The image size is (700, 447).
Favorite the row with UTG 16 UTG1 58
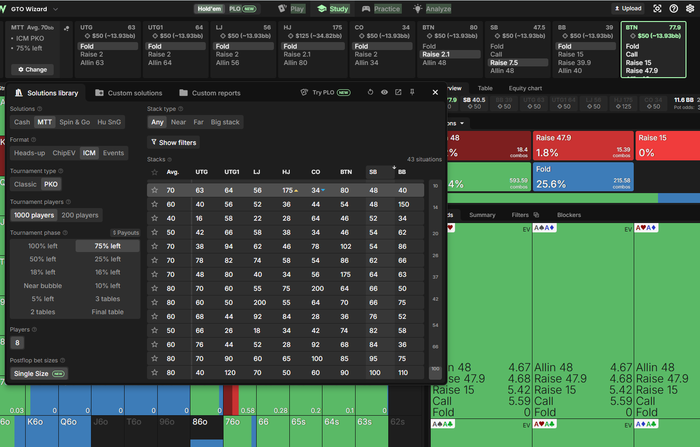point(154,218)
